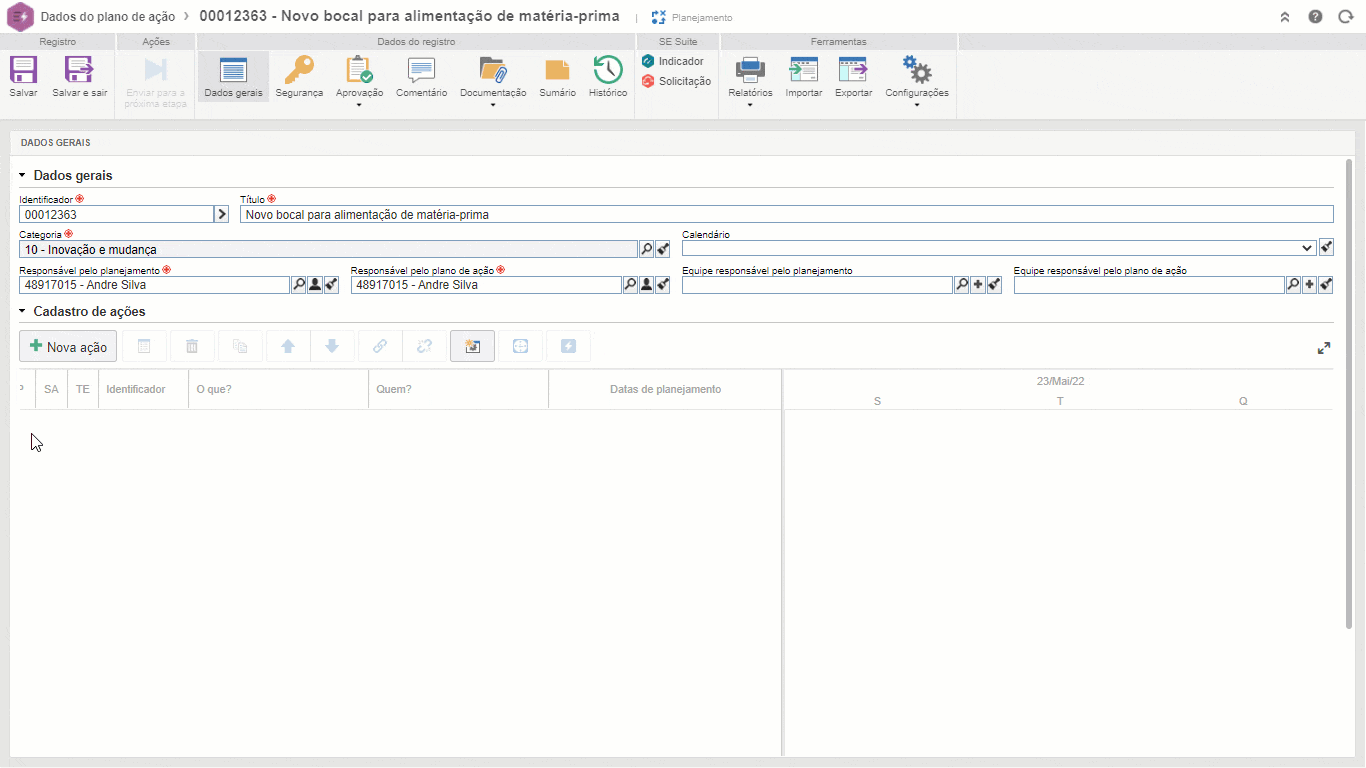Click the Salvar e sair icon
Viewport: 1366px width, 768px height.
point(79,71)
